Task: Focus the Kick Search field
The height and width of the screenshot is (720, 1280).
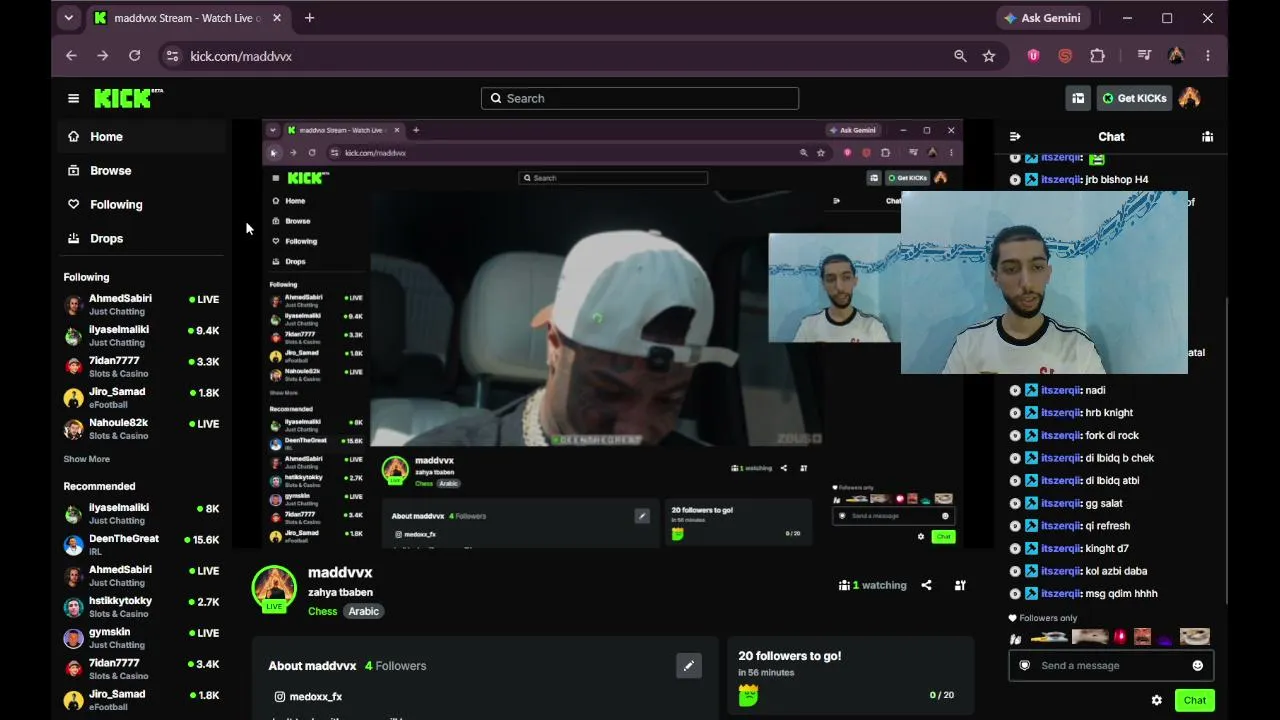Action: click(x=640, y=98)
